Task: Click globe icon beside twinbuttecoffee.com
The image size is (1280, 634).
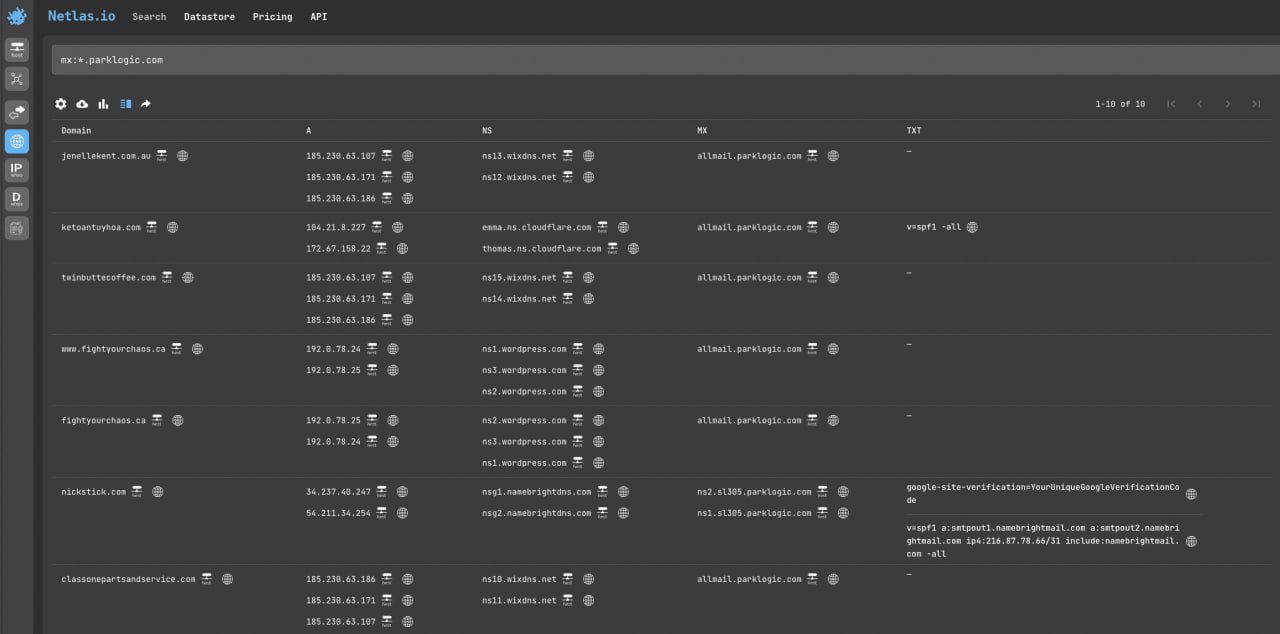Action: pyautogui.click(x=187, y=278)
